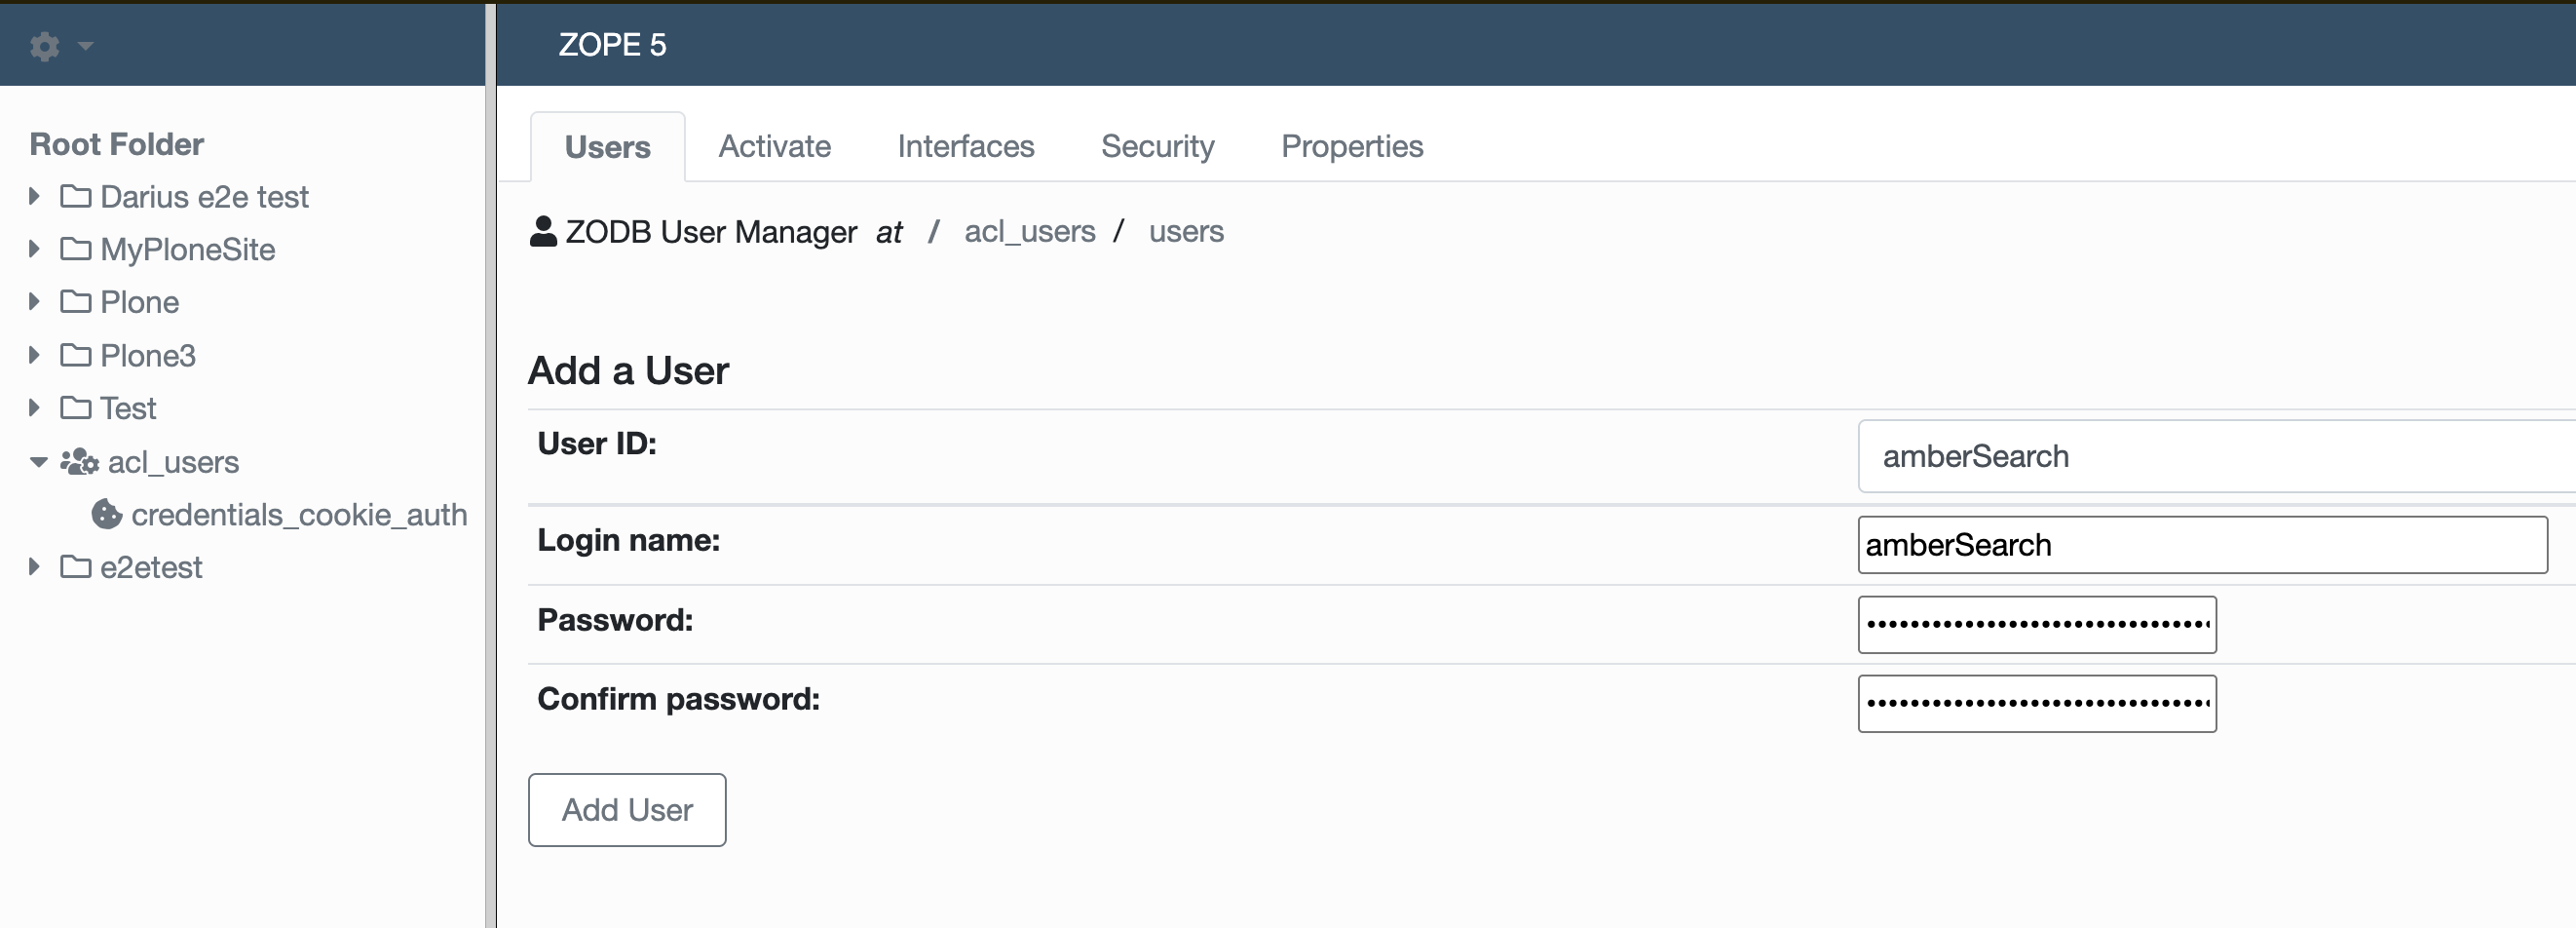Screen dimensions: 2576x928
Task: Click into the Confirm password field
Action: pos(2036,704)
